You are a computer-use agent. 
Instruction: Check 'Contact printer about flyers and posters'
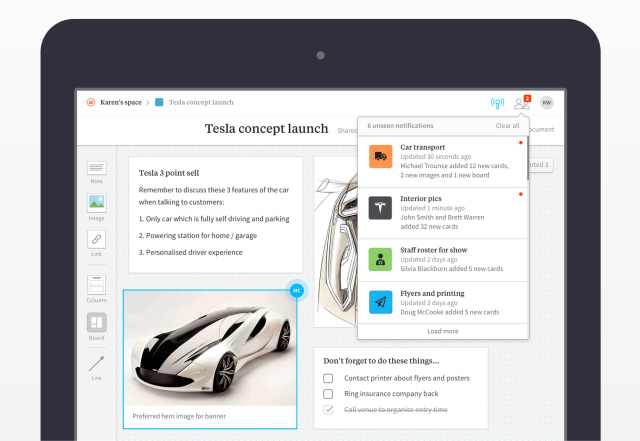[328, 378]
